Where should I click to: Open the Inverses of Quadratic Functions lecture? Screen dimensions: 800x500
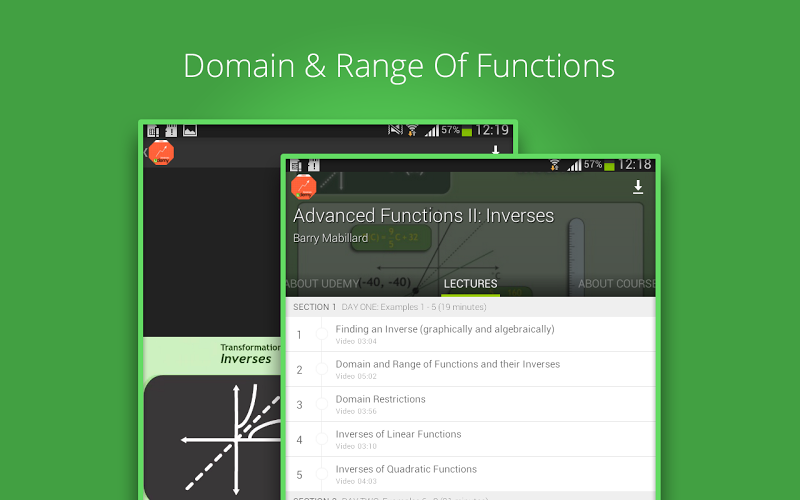(470, 474)
